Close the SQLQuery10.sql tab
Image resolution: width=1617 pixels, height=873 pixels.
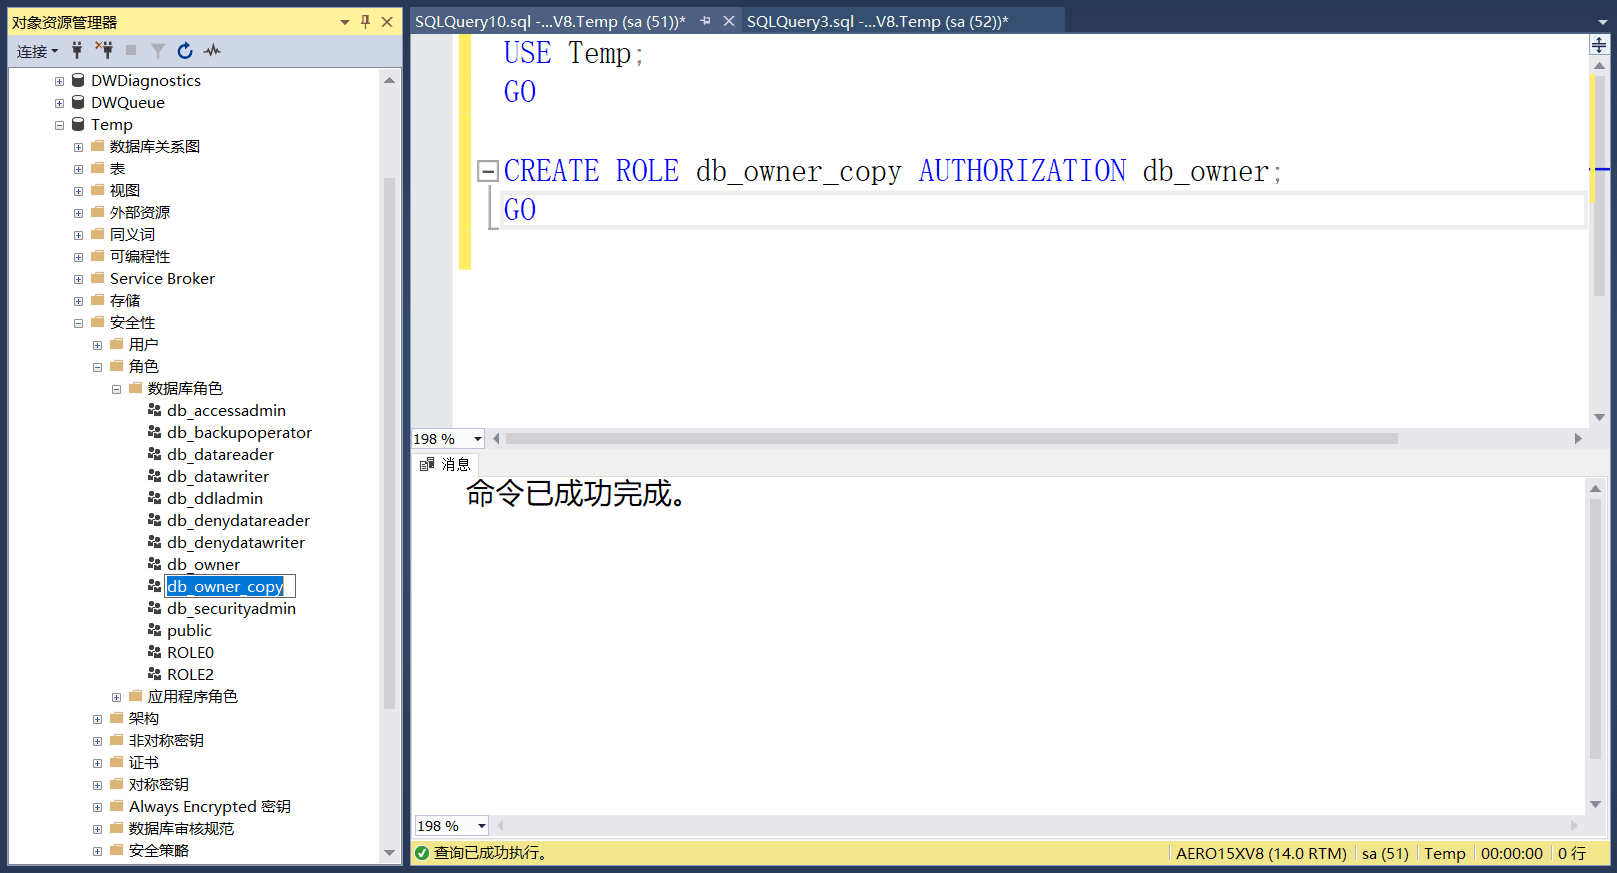[729, 21]
